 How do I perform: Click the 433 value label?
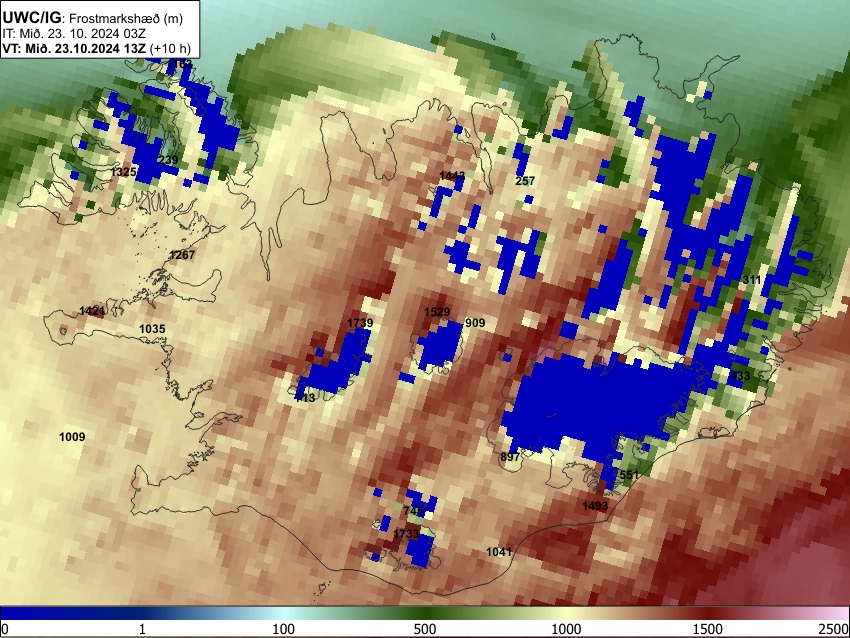point(740,376)
